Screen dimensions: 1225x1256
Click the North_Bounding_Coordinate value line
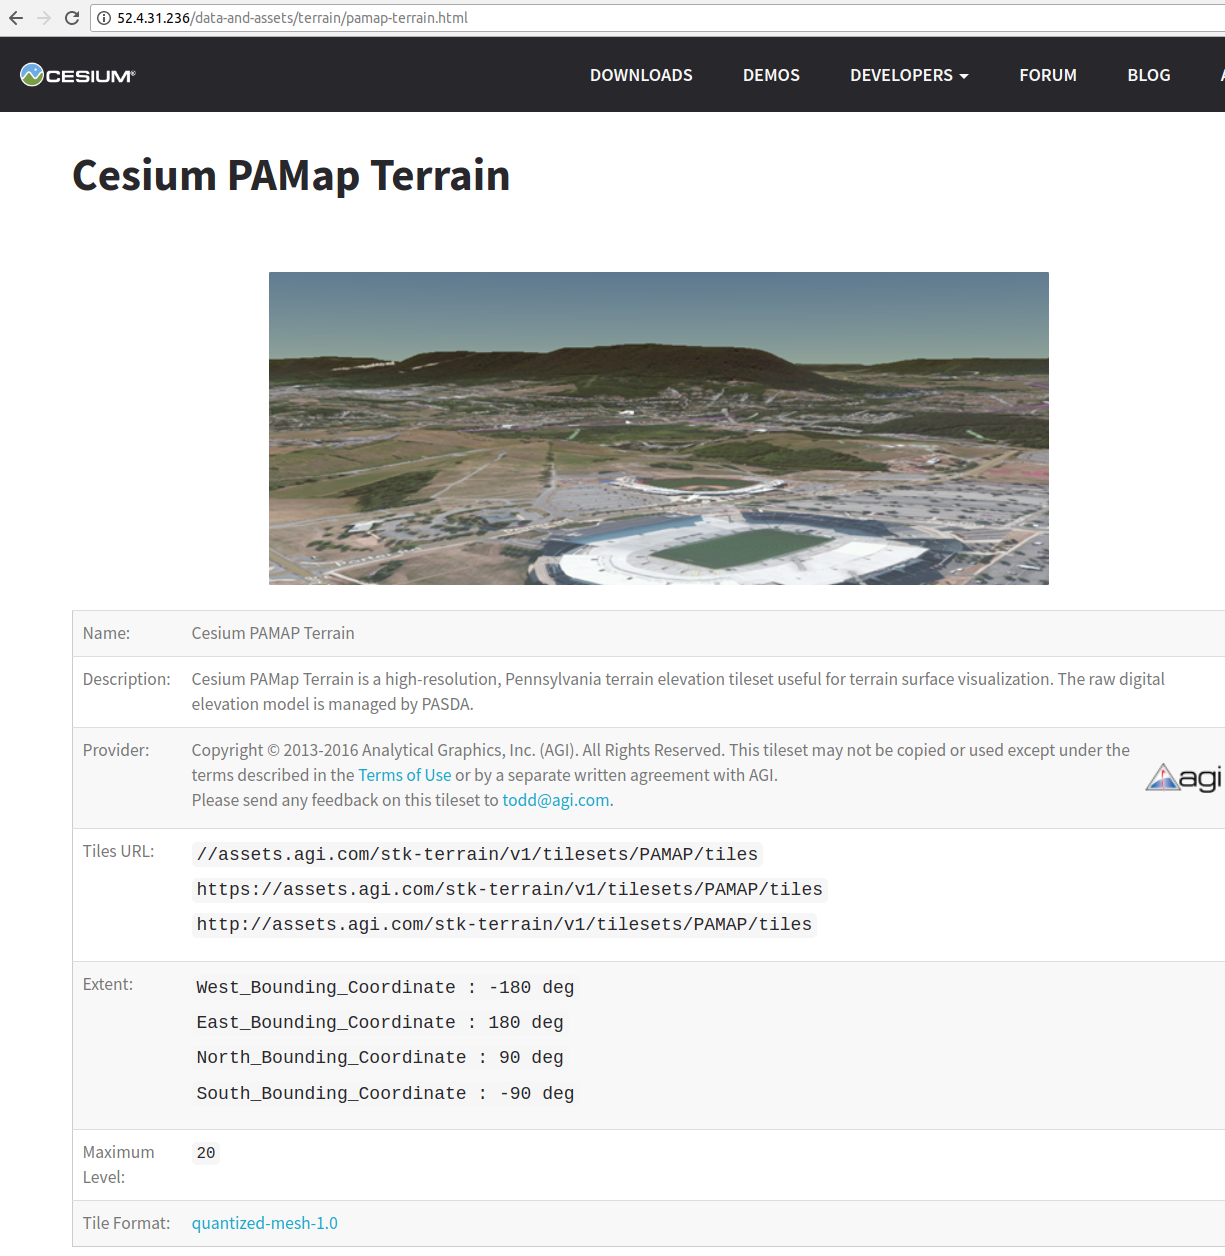[380, 1057]
